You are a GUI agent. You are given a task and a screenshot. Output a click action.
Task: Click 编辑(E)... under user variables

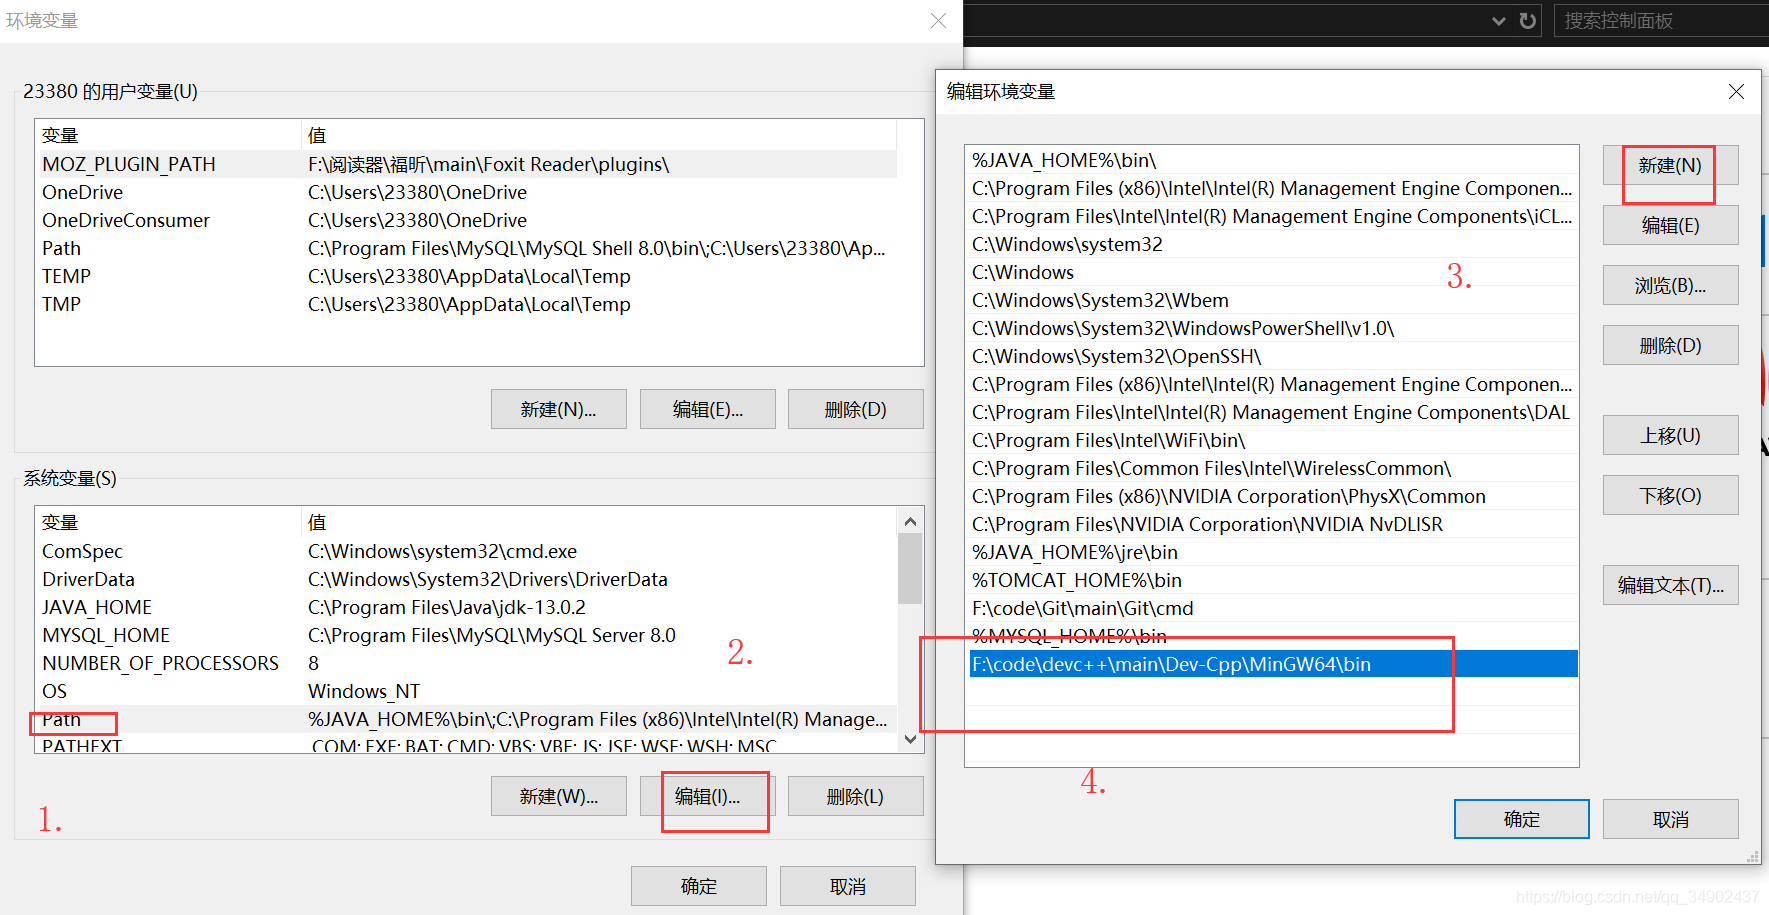point(707,409)
